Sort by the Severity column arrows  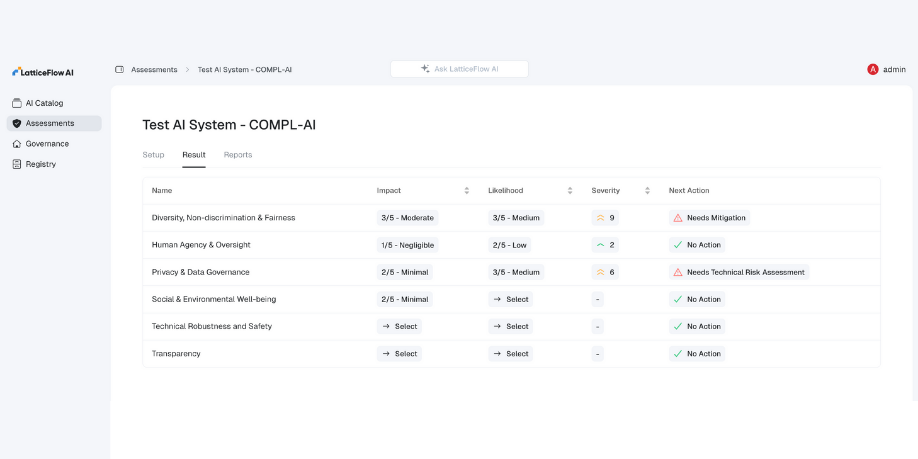pyautogui.click(x=647, y=191)
